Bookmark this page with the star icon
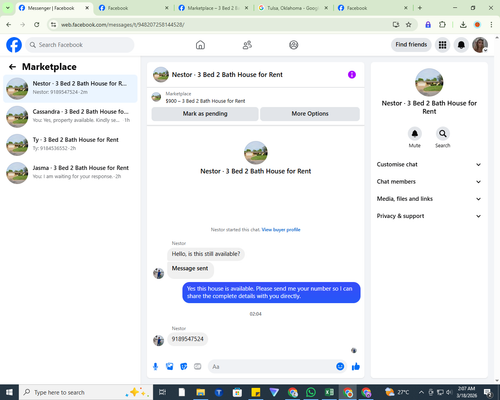The height and width of the screenshot is (400, 500). click(409, 25)
